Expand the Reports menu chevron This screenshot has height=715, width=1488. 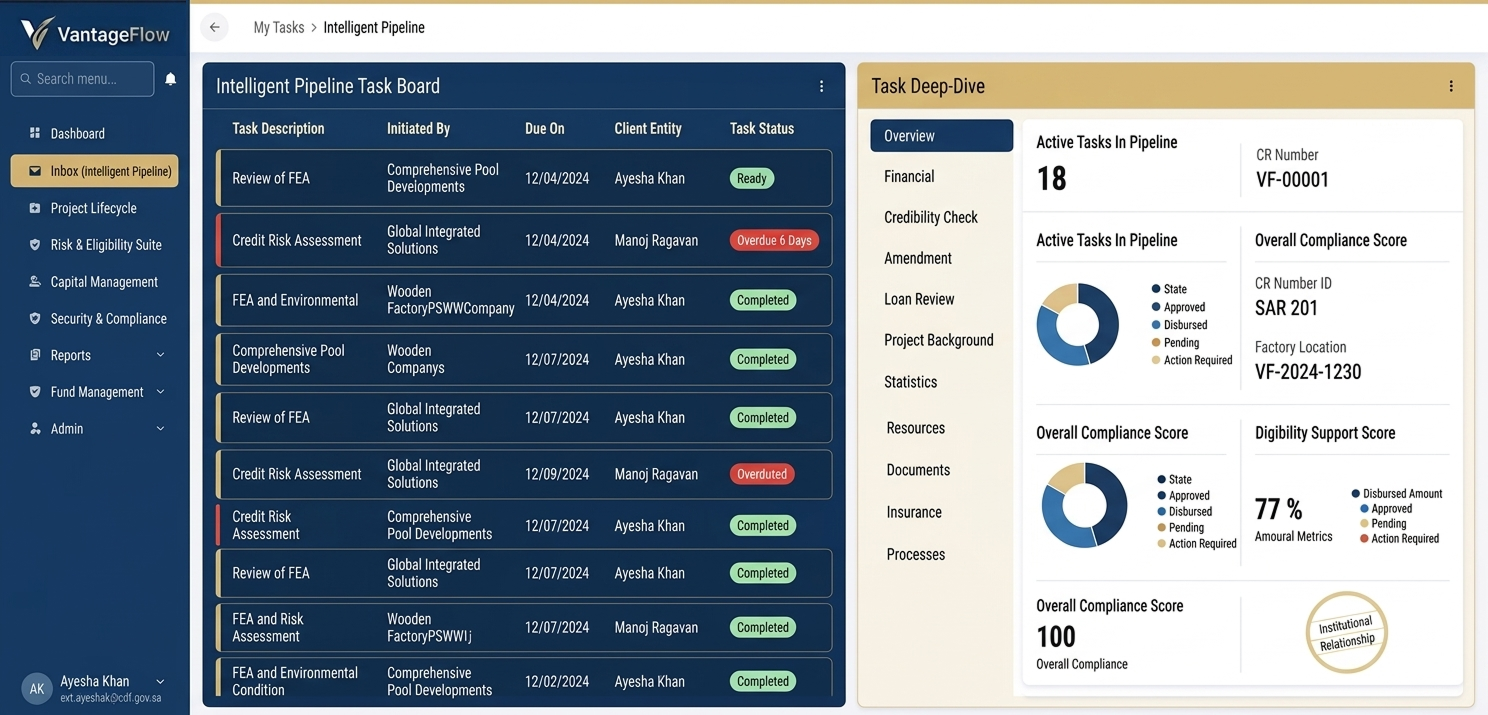[x=160, y=355]
